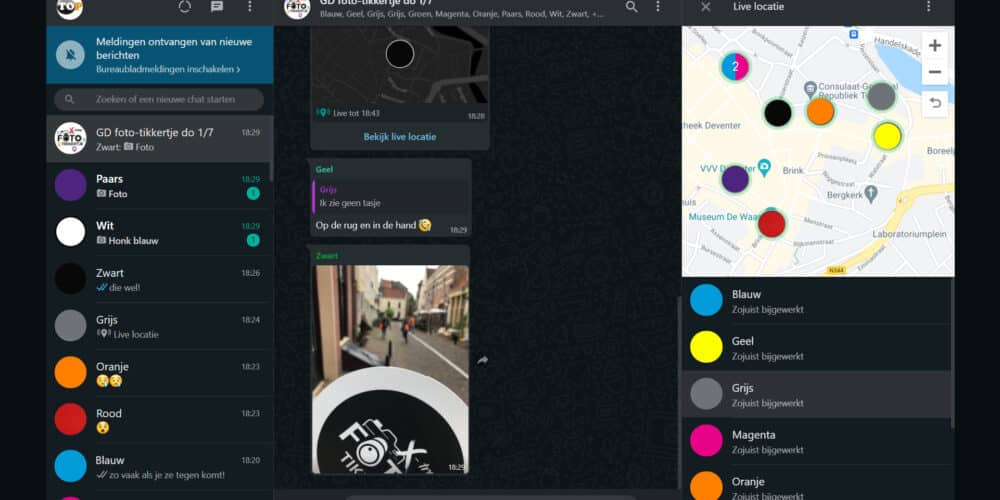The image size is (1000, 500).
Task: Start a new chat with message icon
Action: (x=217, y=7)
